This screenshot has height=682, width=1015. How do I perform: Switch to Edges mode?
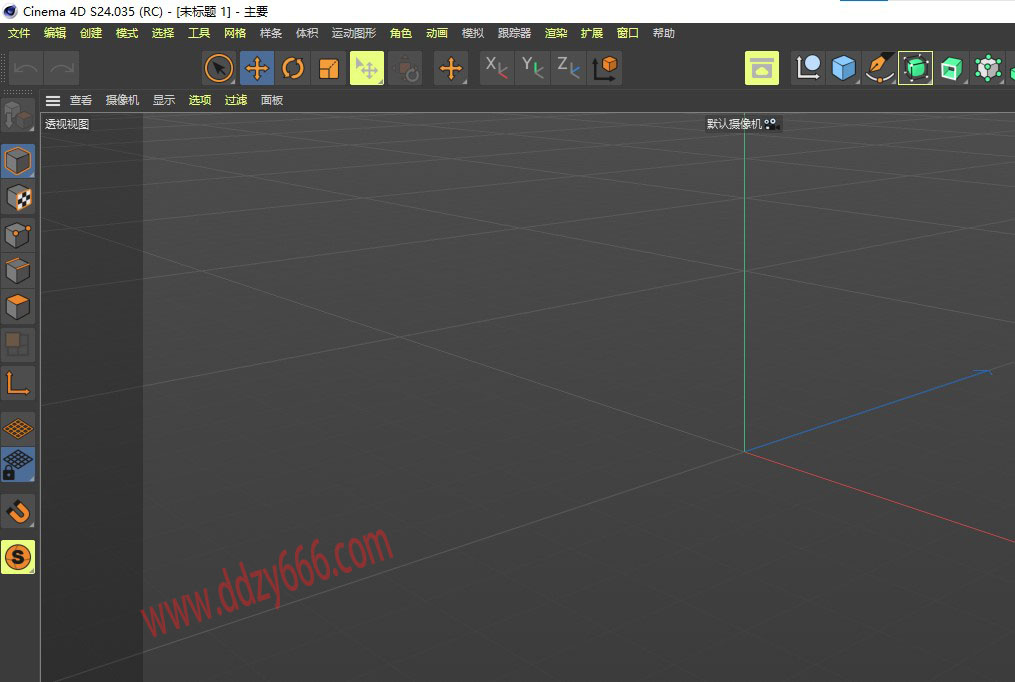point(18,270)
